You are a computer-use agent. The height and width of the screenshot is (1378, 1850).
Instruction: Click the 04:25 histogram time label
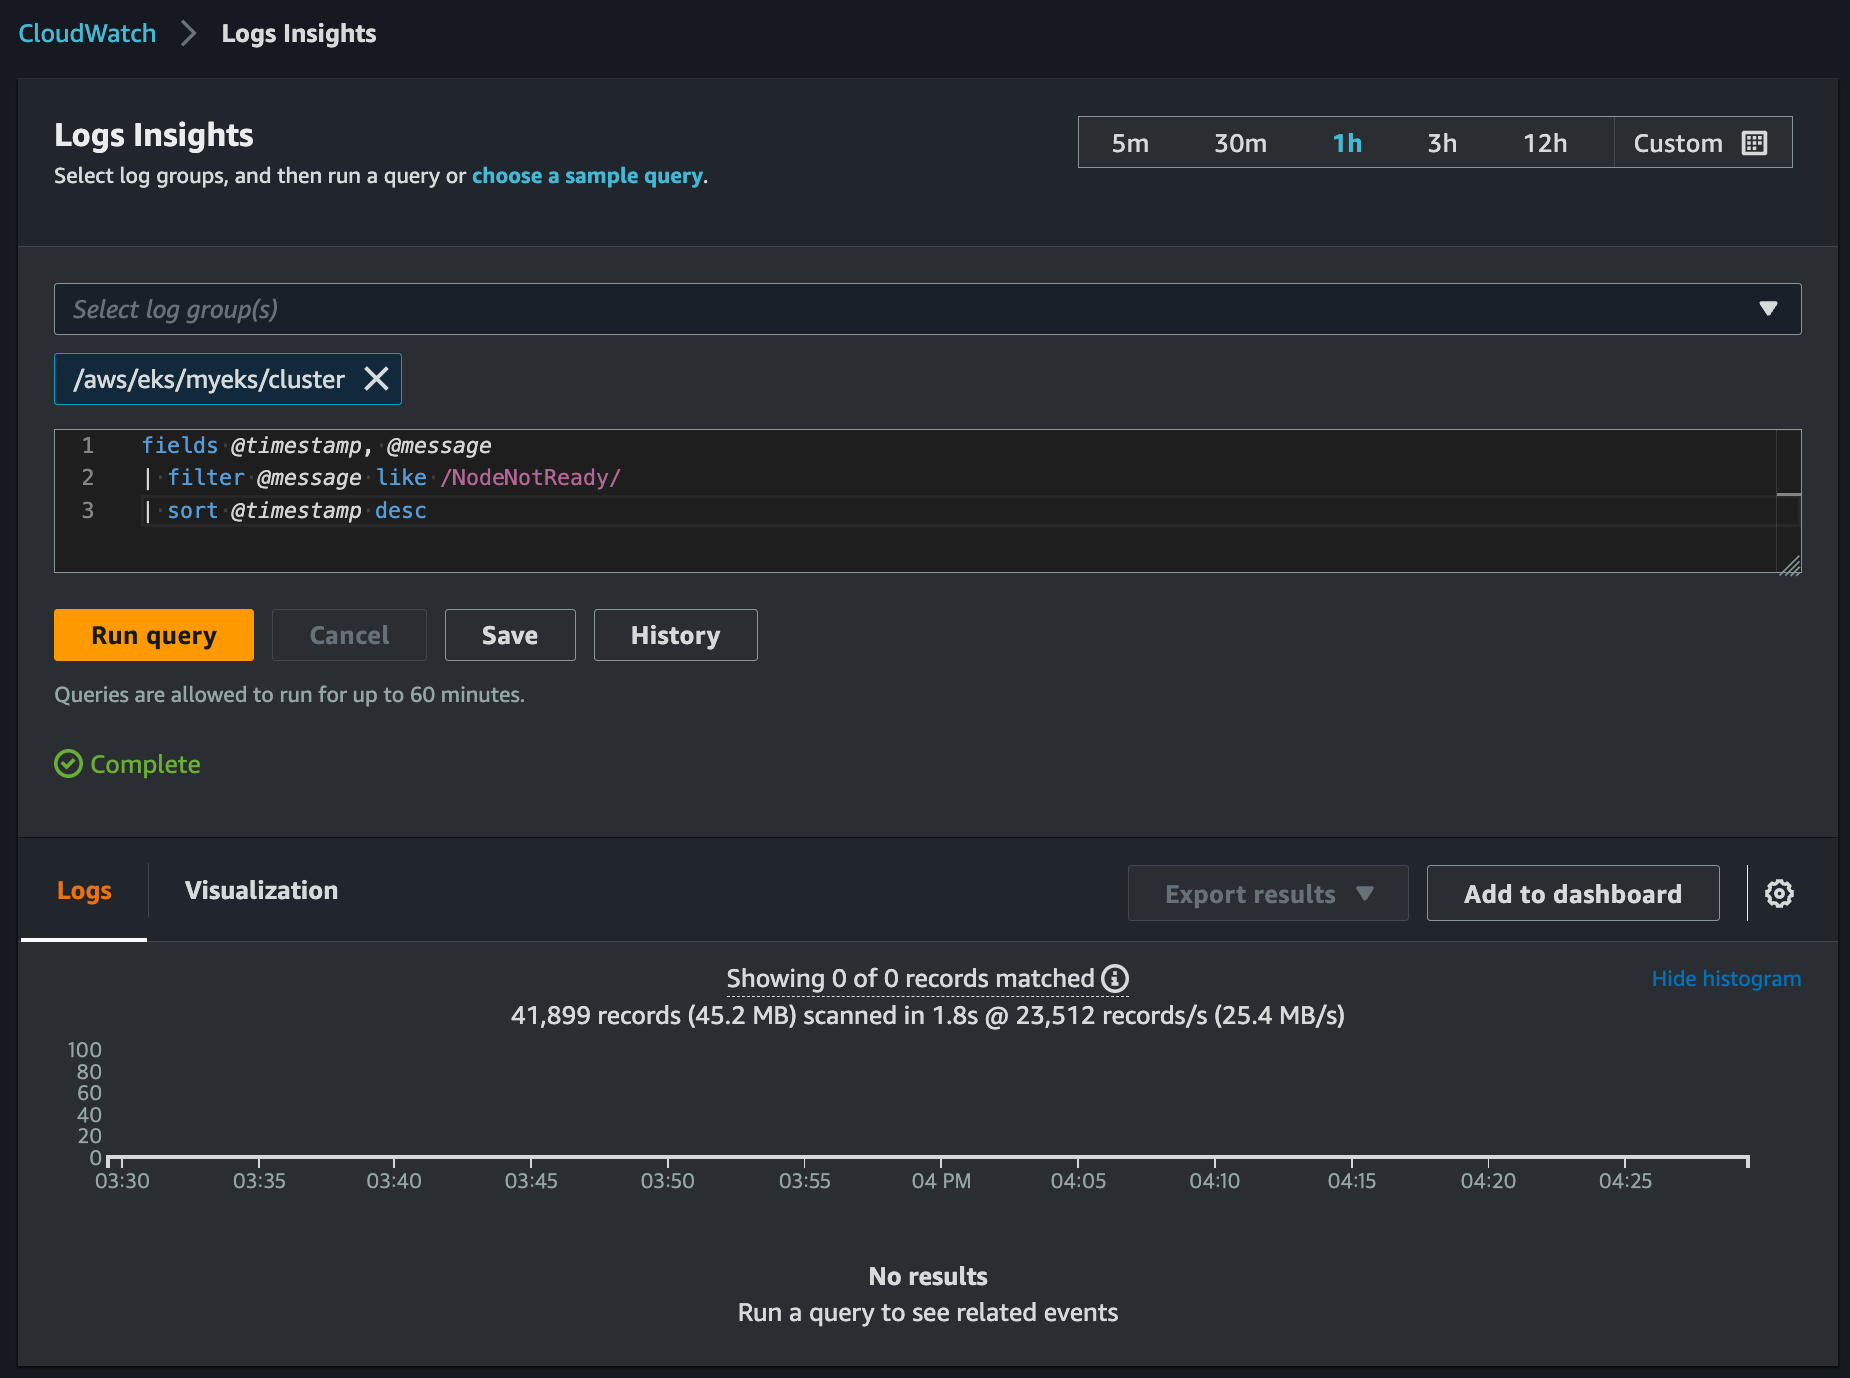[x=1625, y=1181]
